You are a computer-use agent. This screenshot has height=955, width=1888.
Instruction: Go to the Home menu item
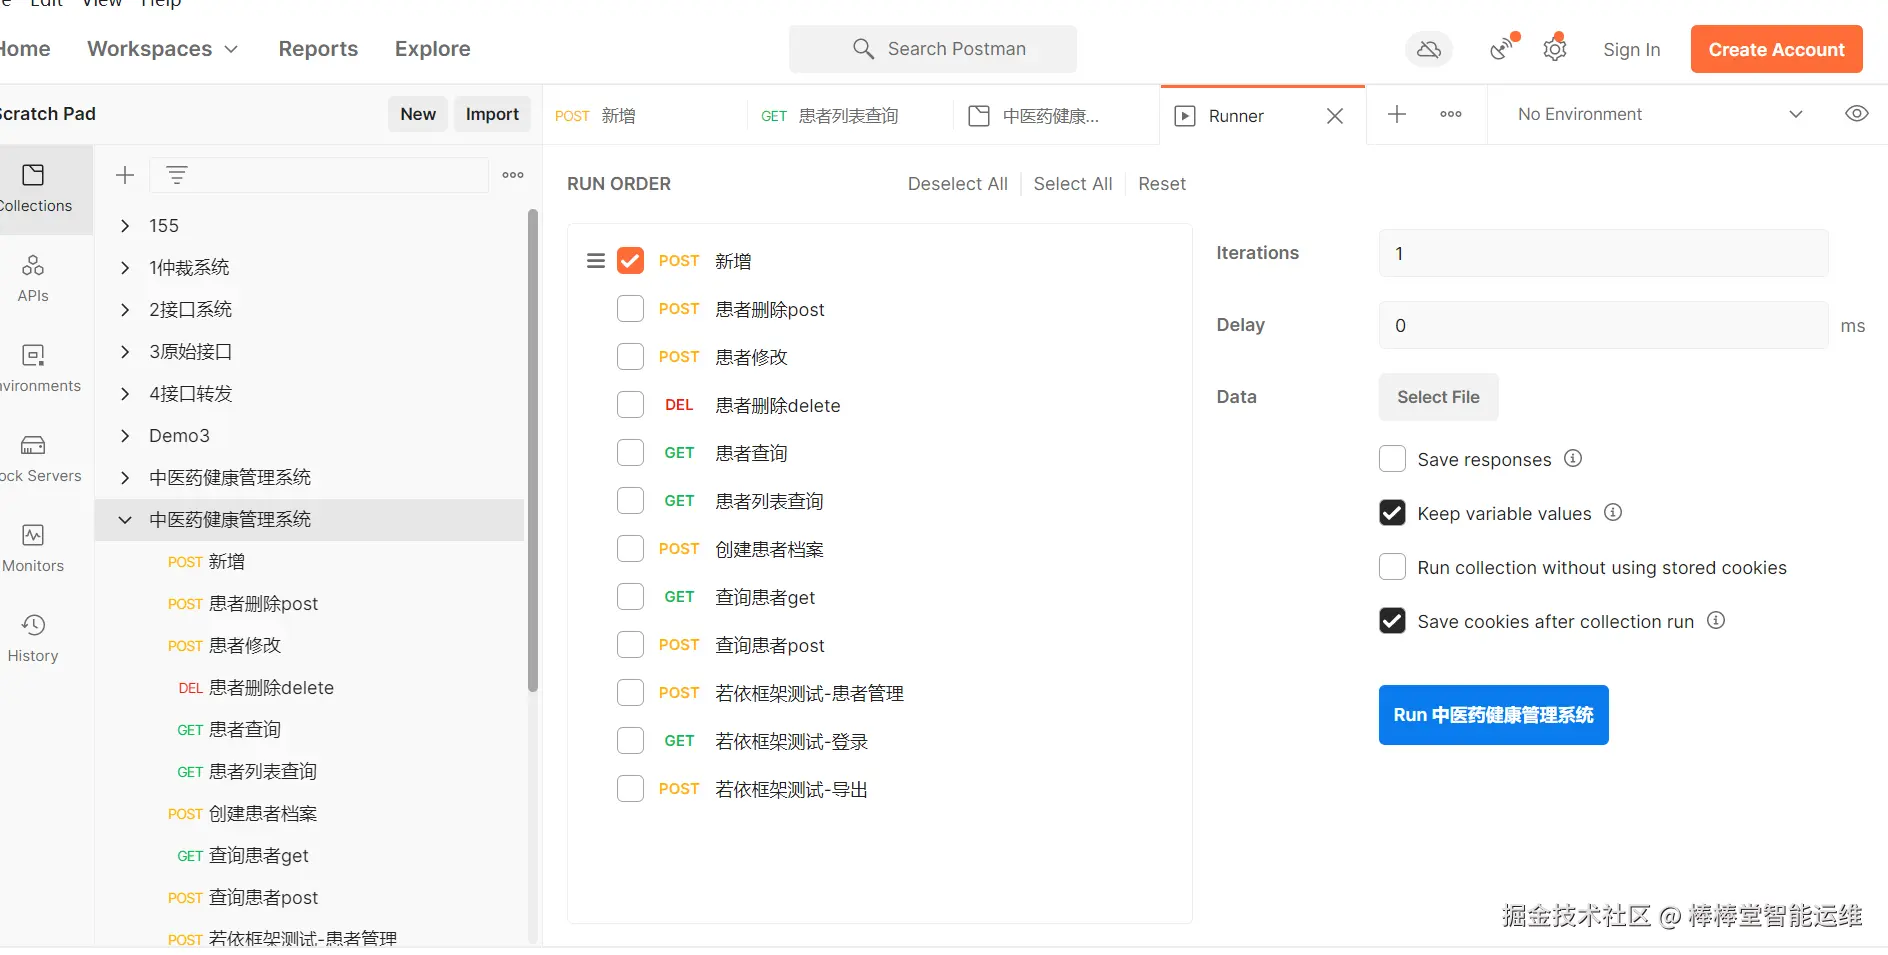coord(24,49)
